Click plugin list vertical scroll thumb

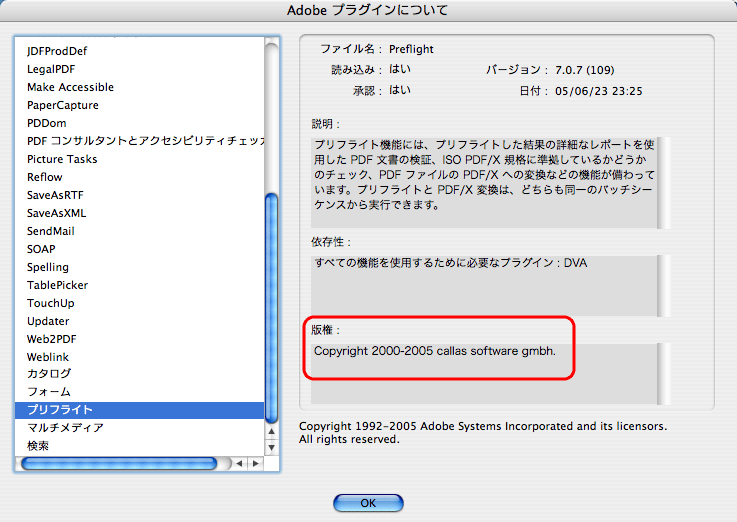tap(271, 308)
